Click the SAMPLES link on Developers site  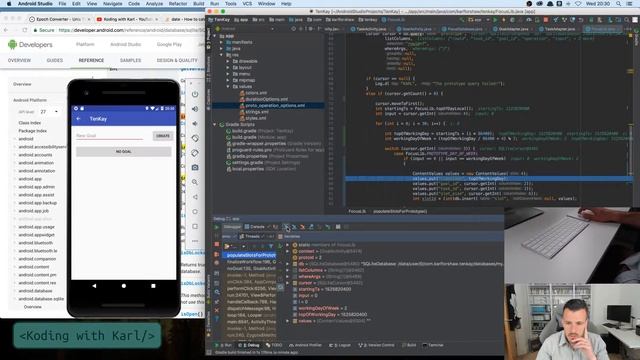click(131, 60)
